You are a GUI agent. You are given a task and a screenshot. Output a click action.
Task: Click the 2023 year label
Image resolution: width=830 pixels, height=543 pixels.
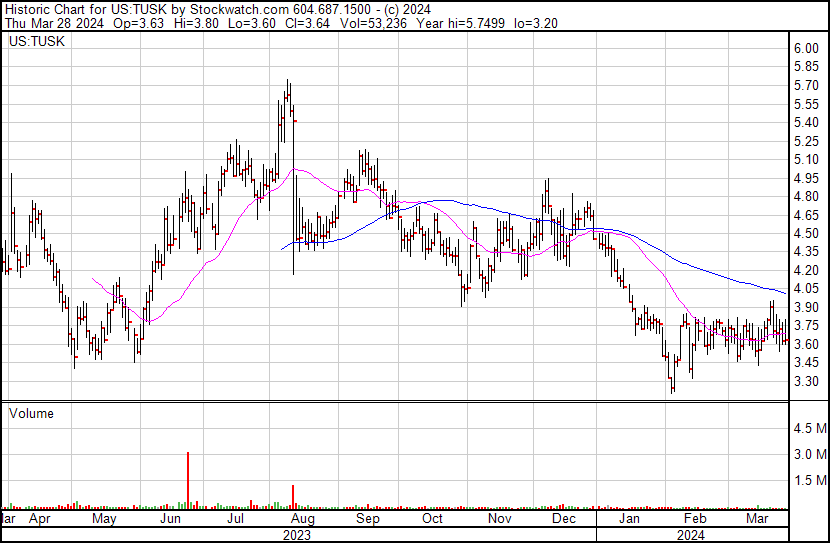pos(297,535)
